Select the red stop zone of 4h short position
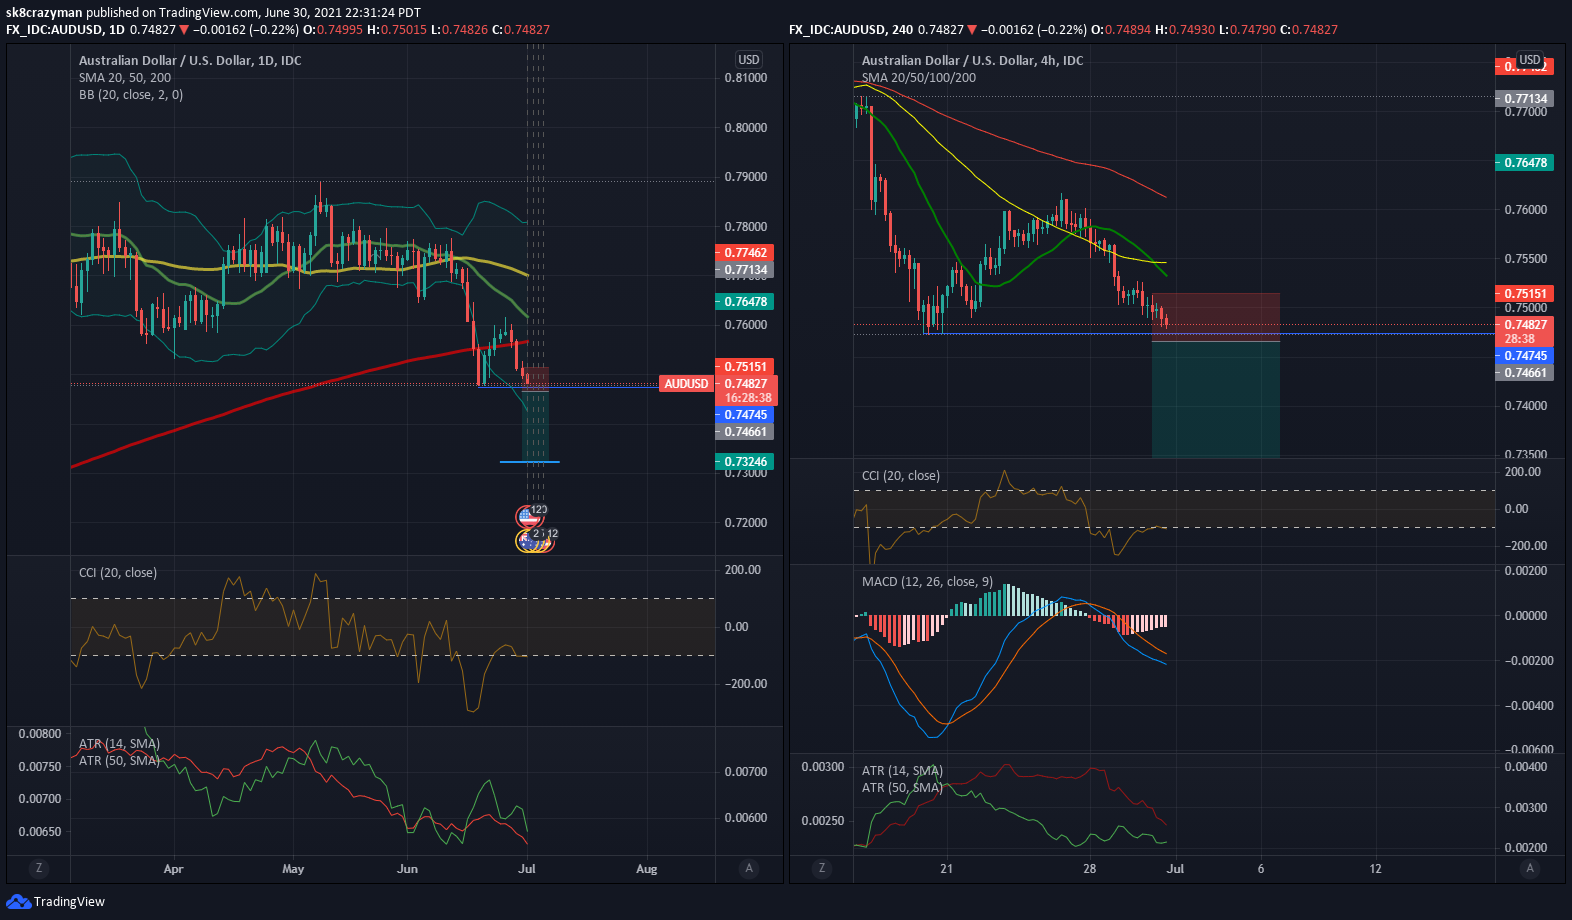This screenshot has height=920, width=1572. pos(1216,317)
